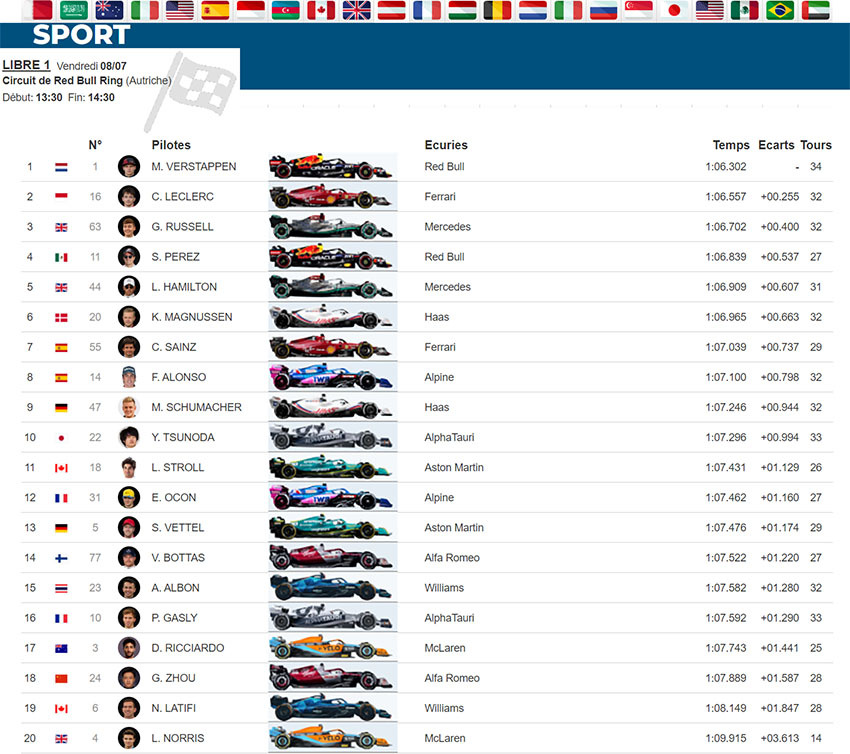This screenshot has width=850, height=754.
Task: Click the gap value +03.613
Action: [780, 738]
